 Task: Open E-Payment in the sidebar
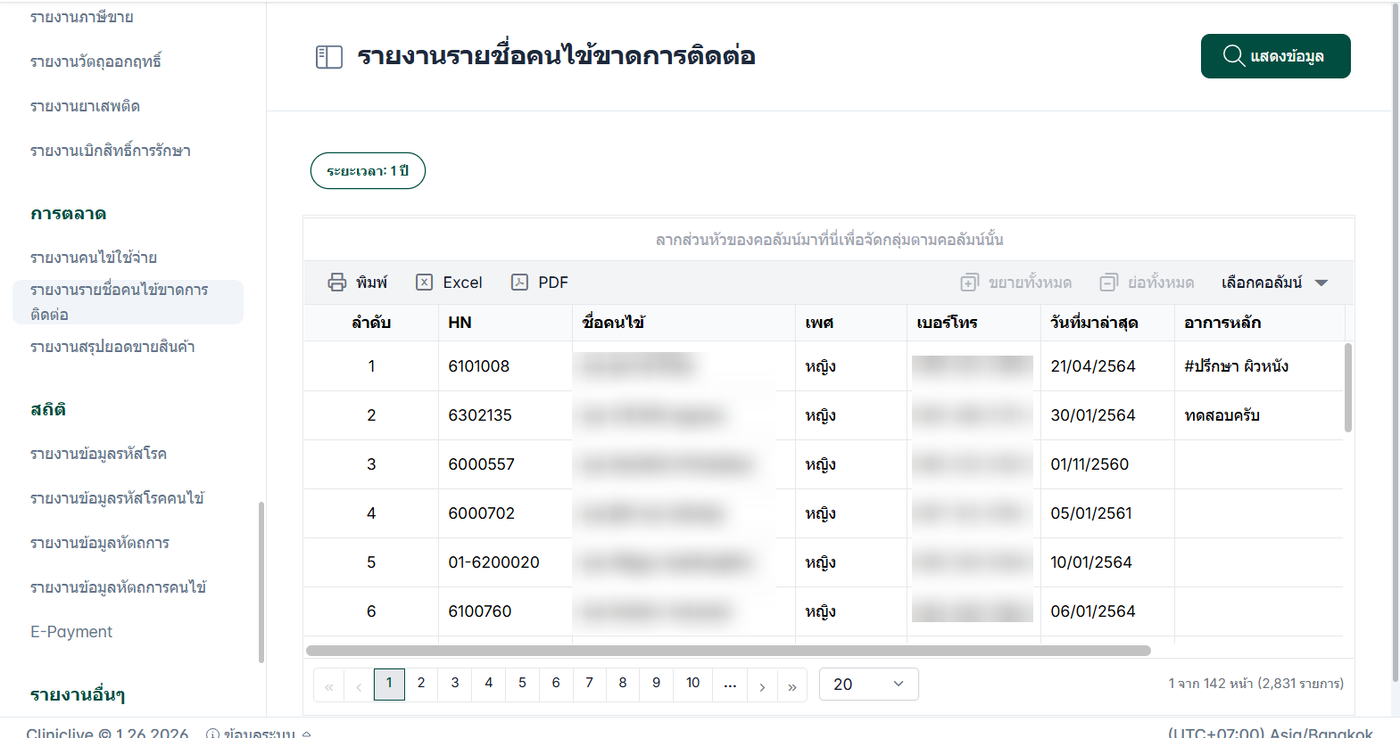pos(71,632)
